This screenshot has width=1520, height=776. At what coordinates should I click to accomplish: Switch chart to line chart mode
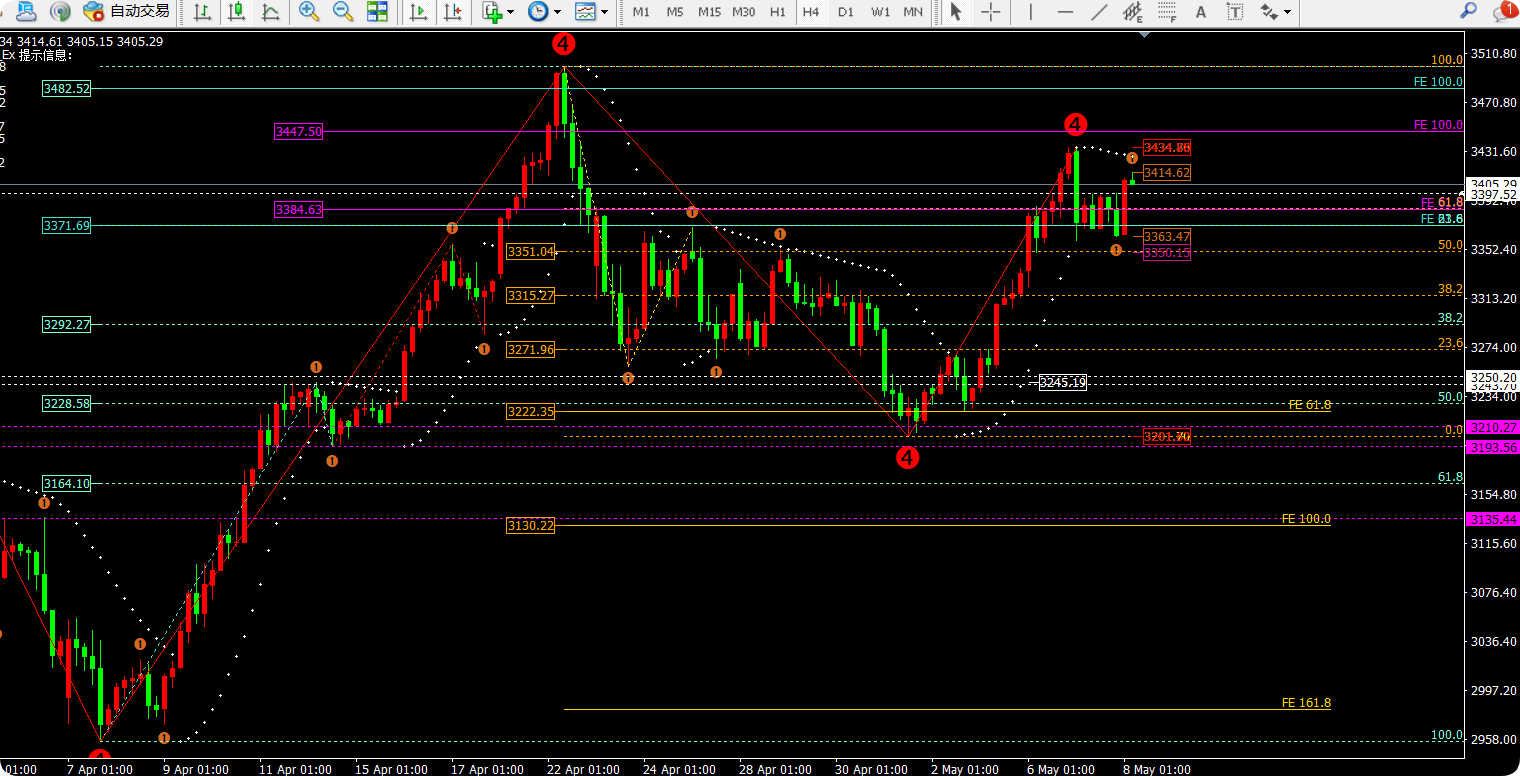[x=270, y=12]
